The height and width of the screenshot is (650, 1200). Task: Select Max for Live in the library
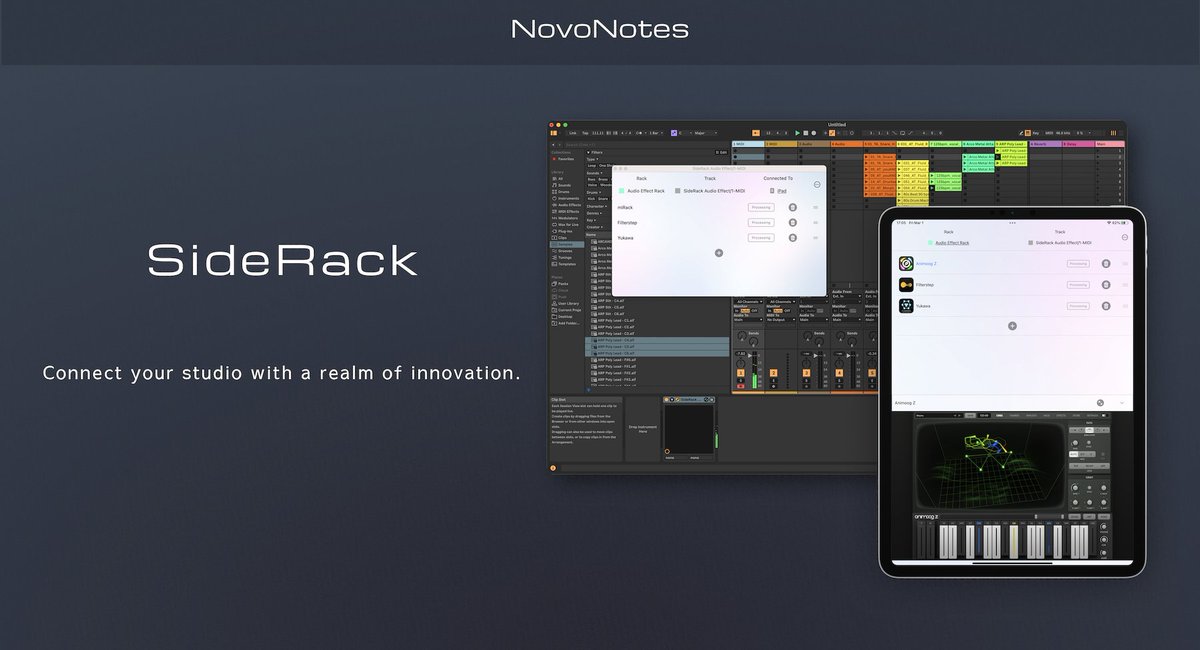567,225
